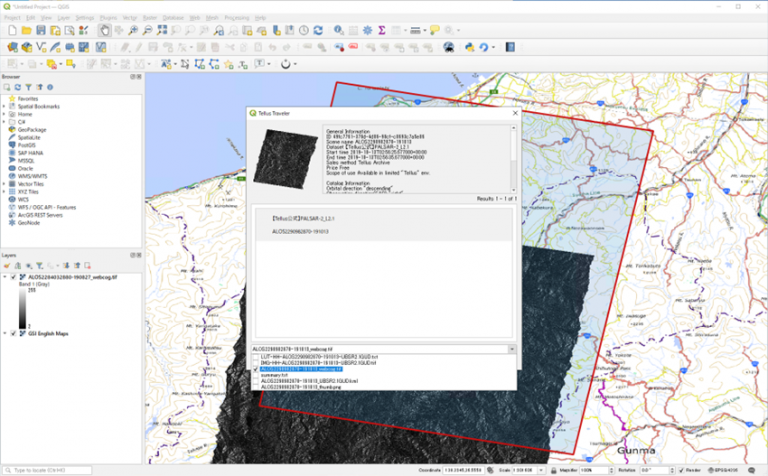Open the Raster menu
Screen dimensions: 768x476
(150, 18)
